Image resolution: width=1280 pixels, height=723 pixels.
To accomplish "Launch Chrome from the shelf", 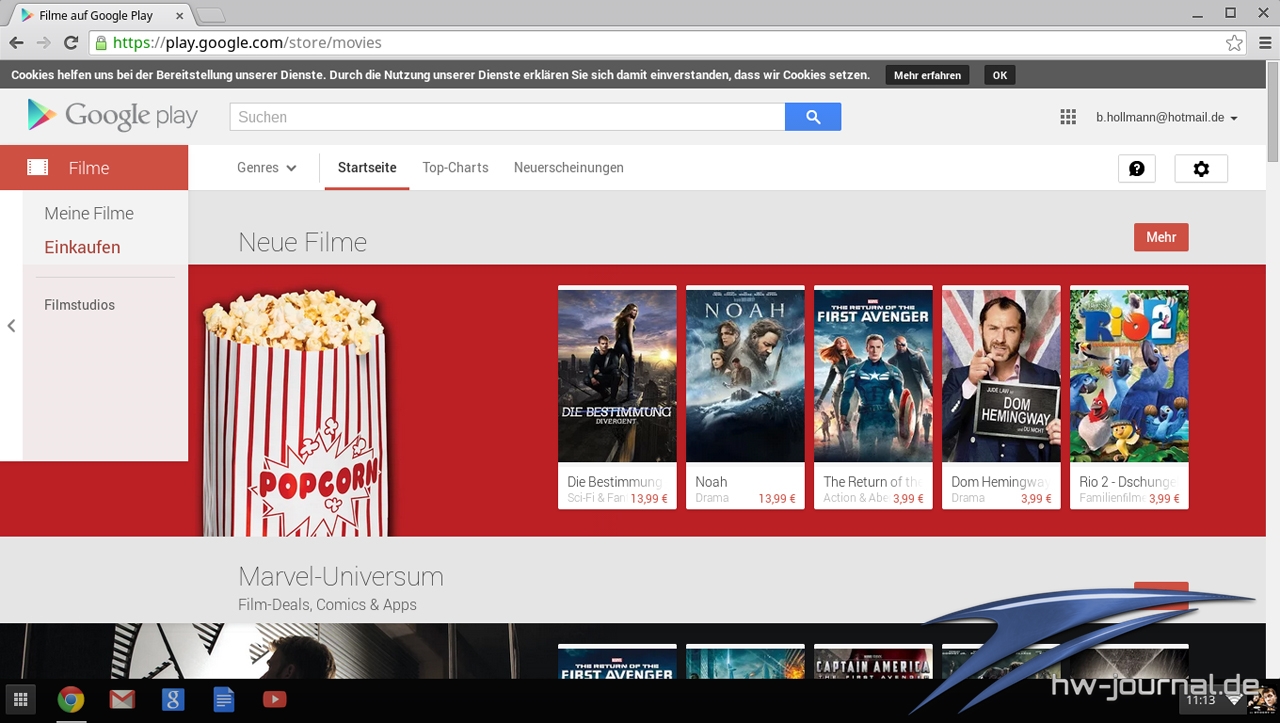I will click(x=70, y=699).
